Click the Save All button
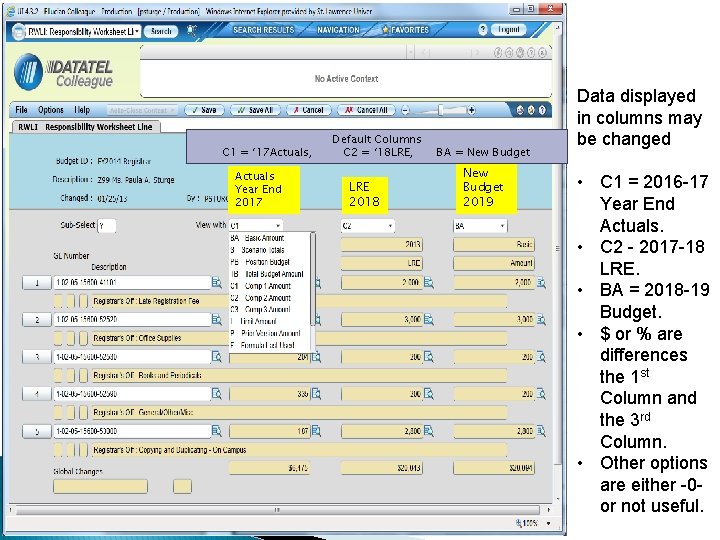The width and height of the screenshot is (720, 540). point(256,110)
